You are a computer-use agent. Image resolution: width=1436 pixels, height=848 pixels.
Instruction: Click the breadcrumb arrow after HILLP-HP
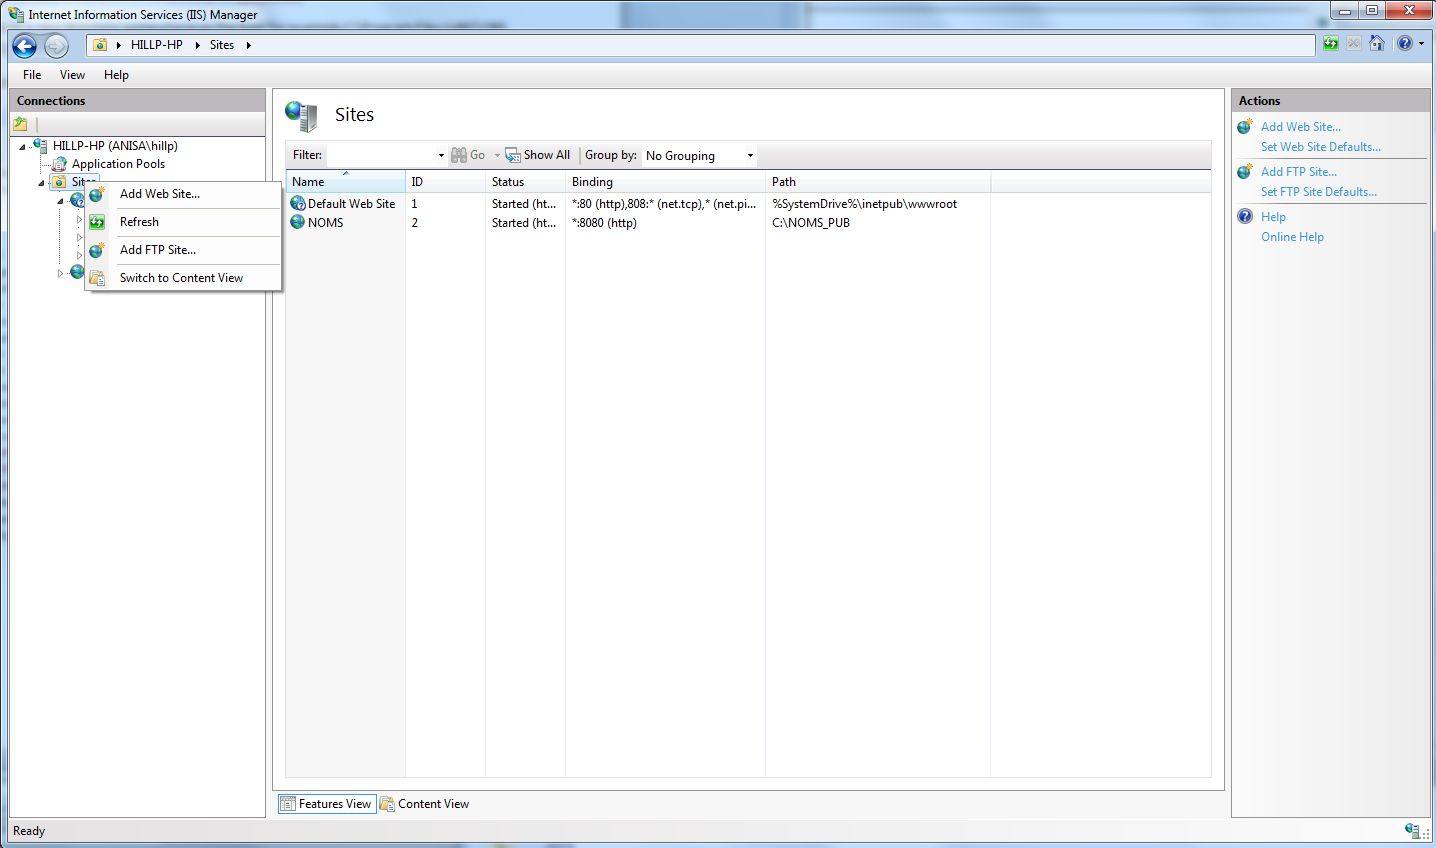[x=198, y=45]
